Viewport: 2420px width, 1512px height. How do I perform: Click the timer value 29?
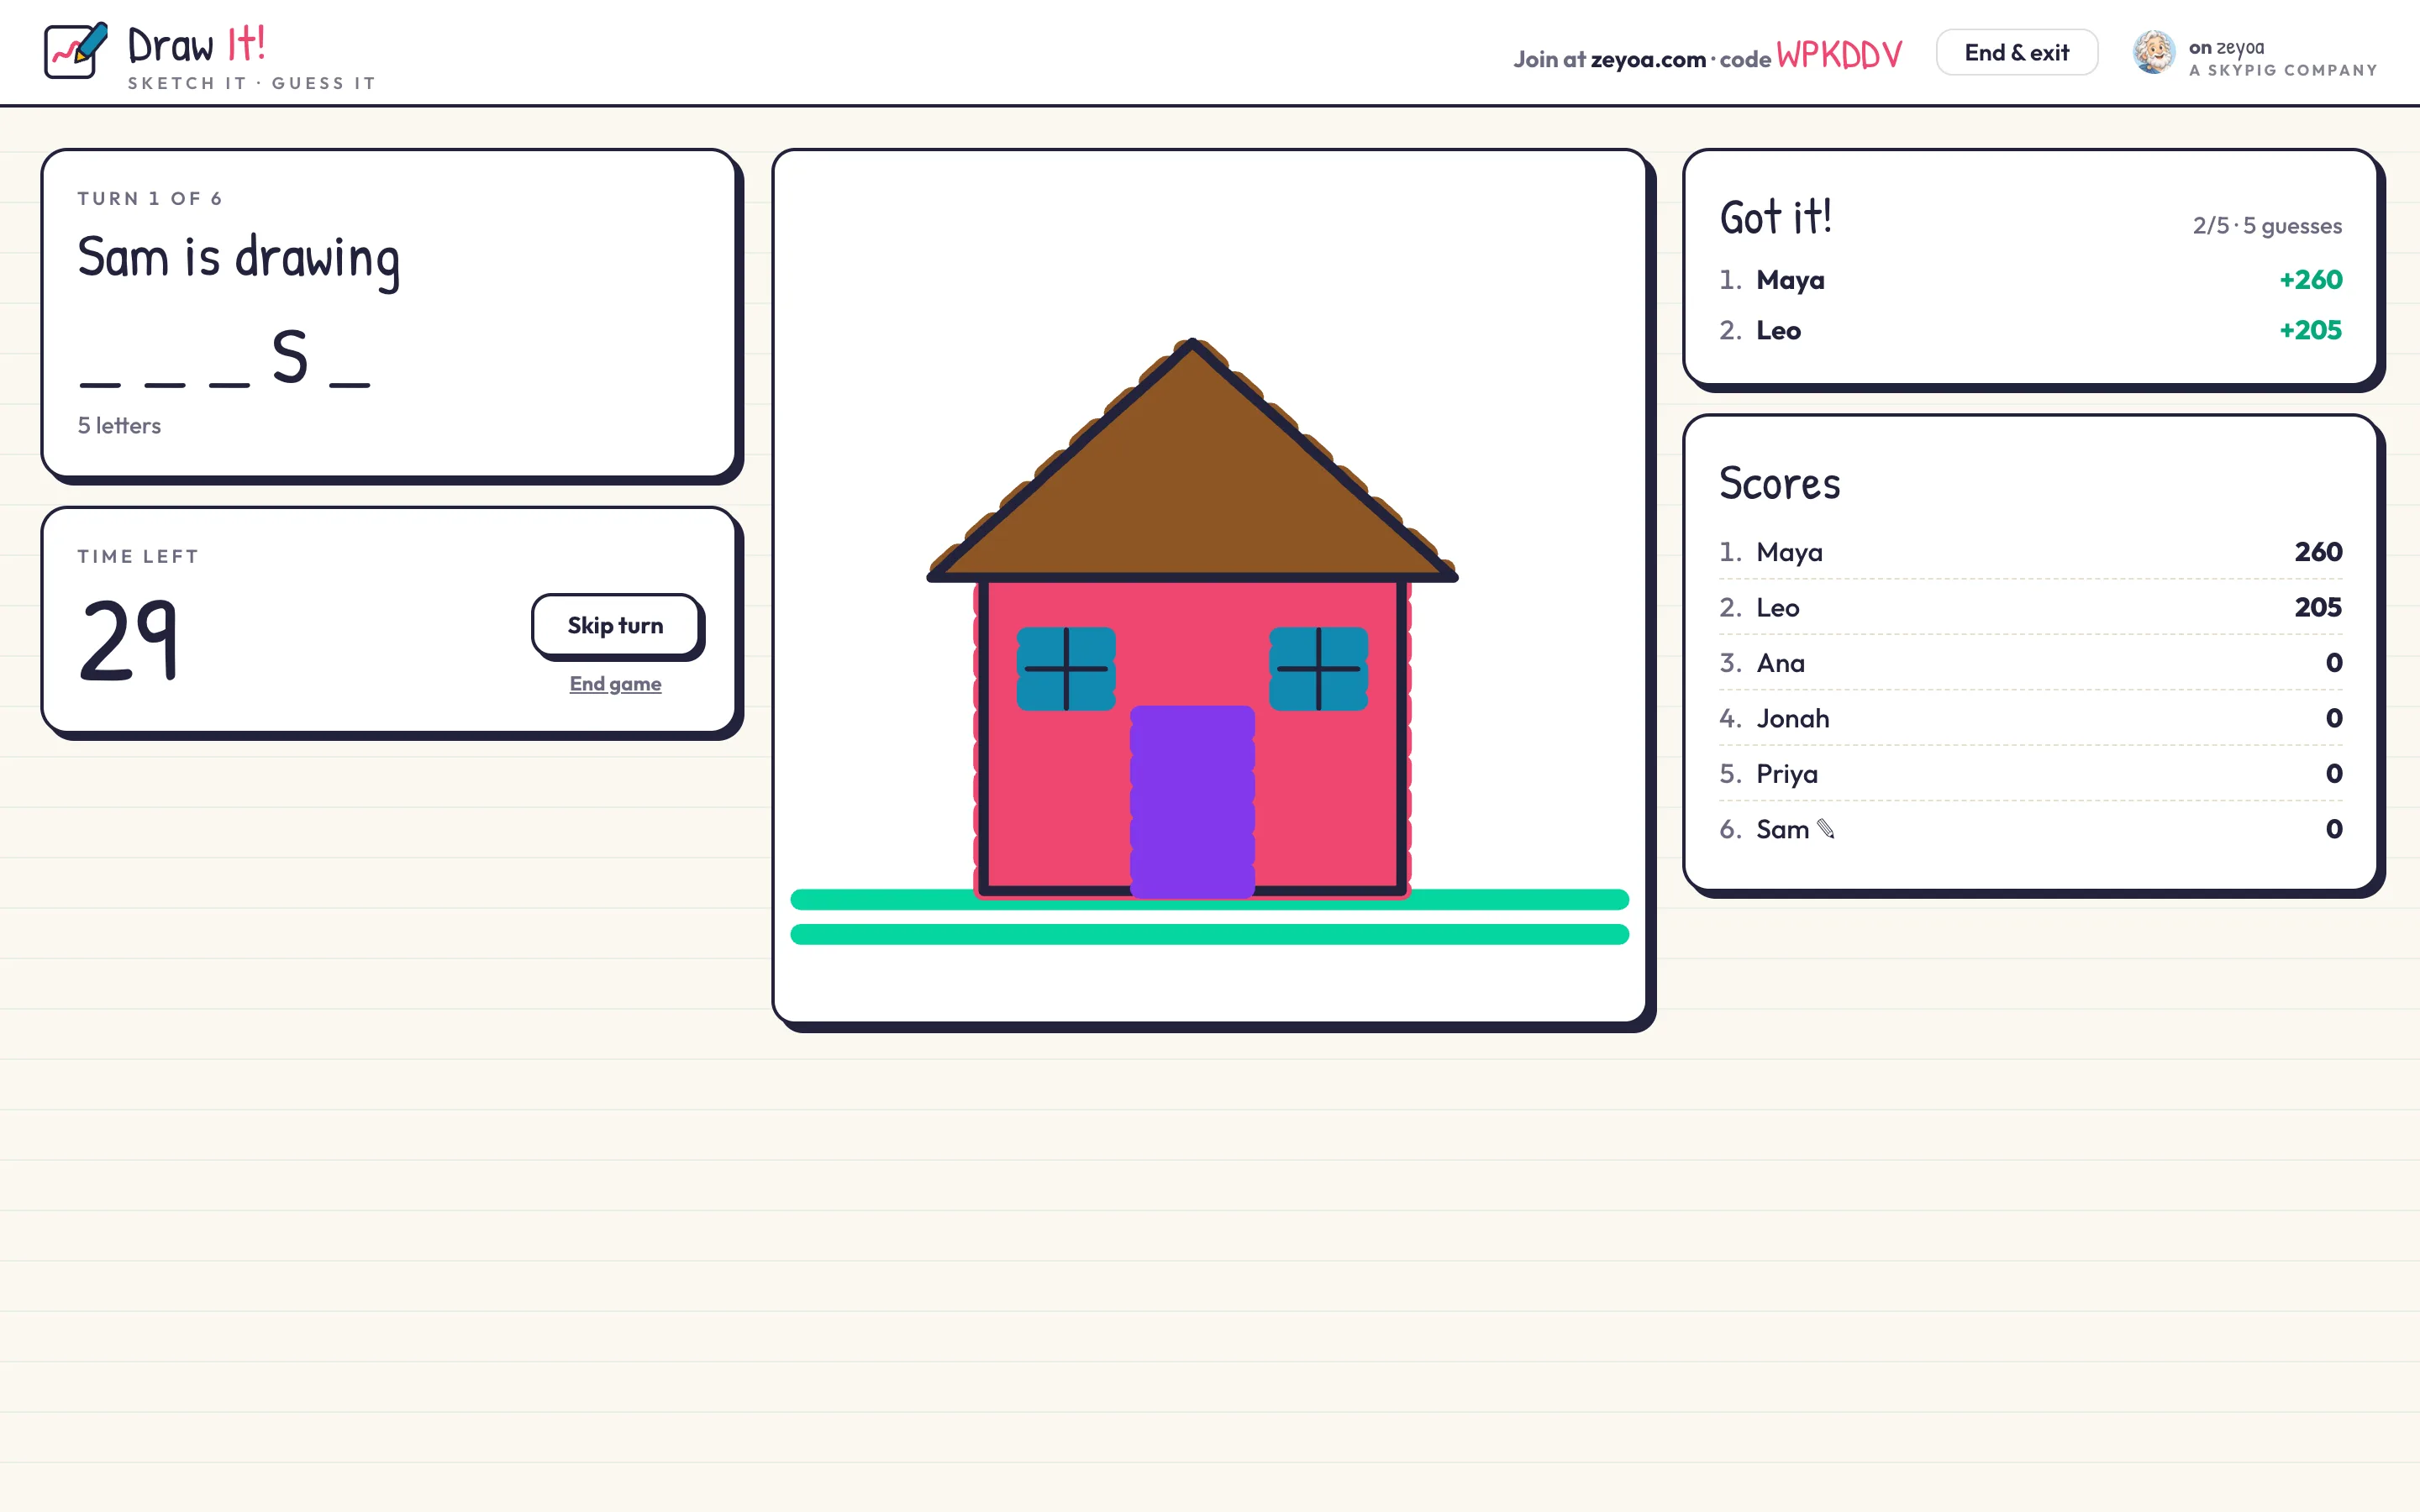click(x=129, y=639)
